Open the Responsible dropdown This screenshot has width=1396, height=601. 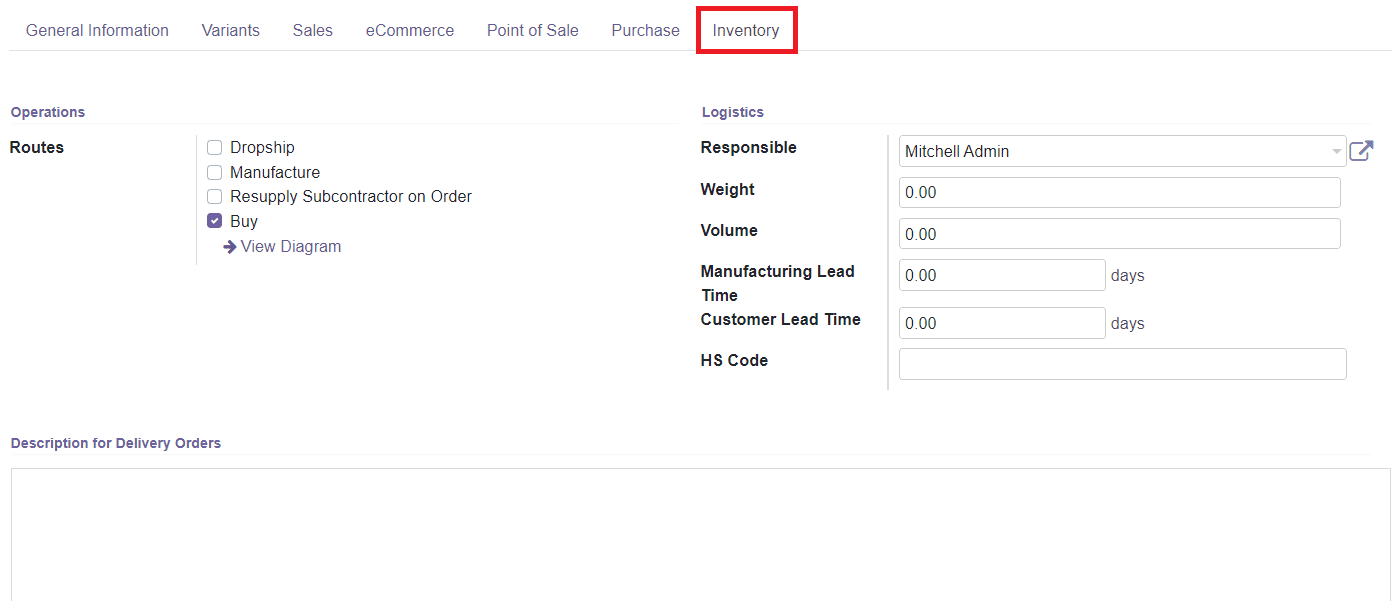1337,150
